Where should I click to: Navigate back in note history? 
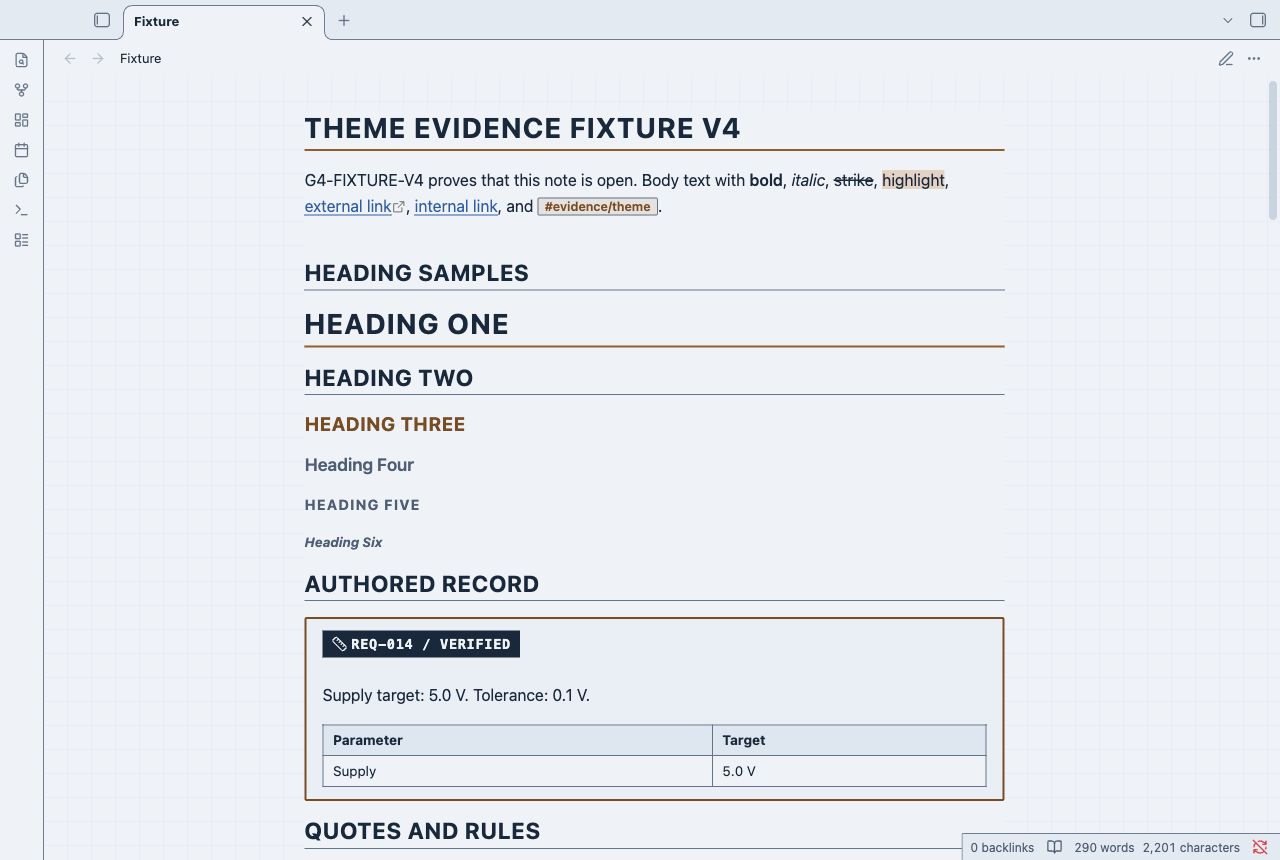70,58
